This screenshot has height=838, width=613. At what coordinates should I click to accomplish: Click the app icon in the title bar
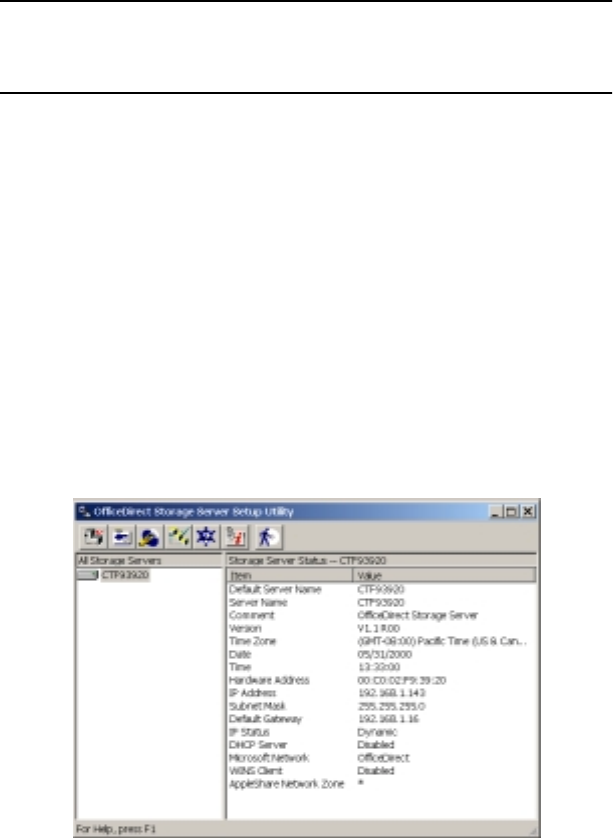click(x=84, y=511)
